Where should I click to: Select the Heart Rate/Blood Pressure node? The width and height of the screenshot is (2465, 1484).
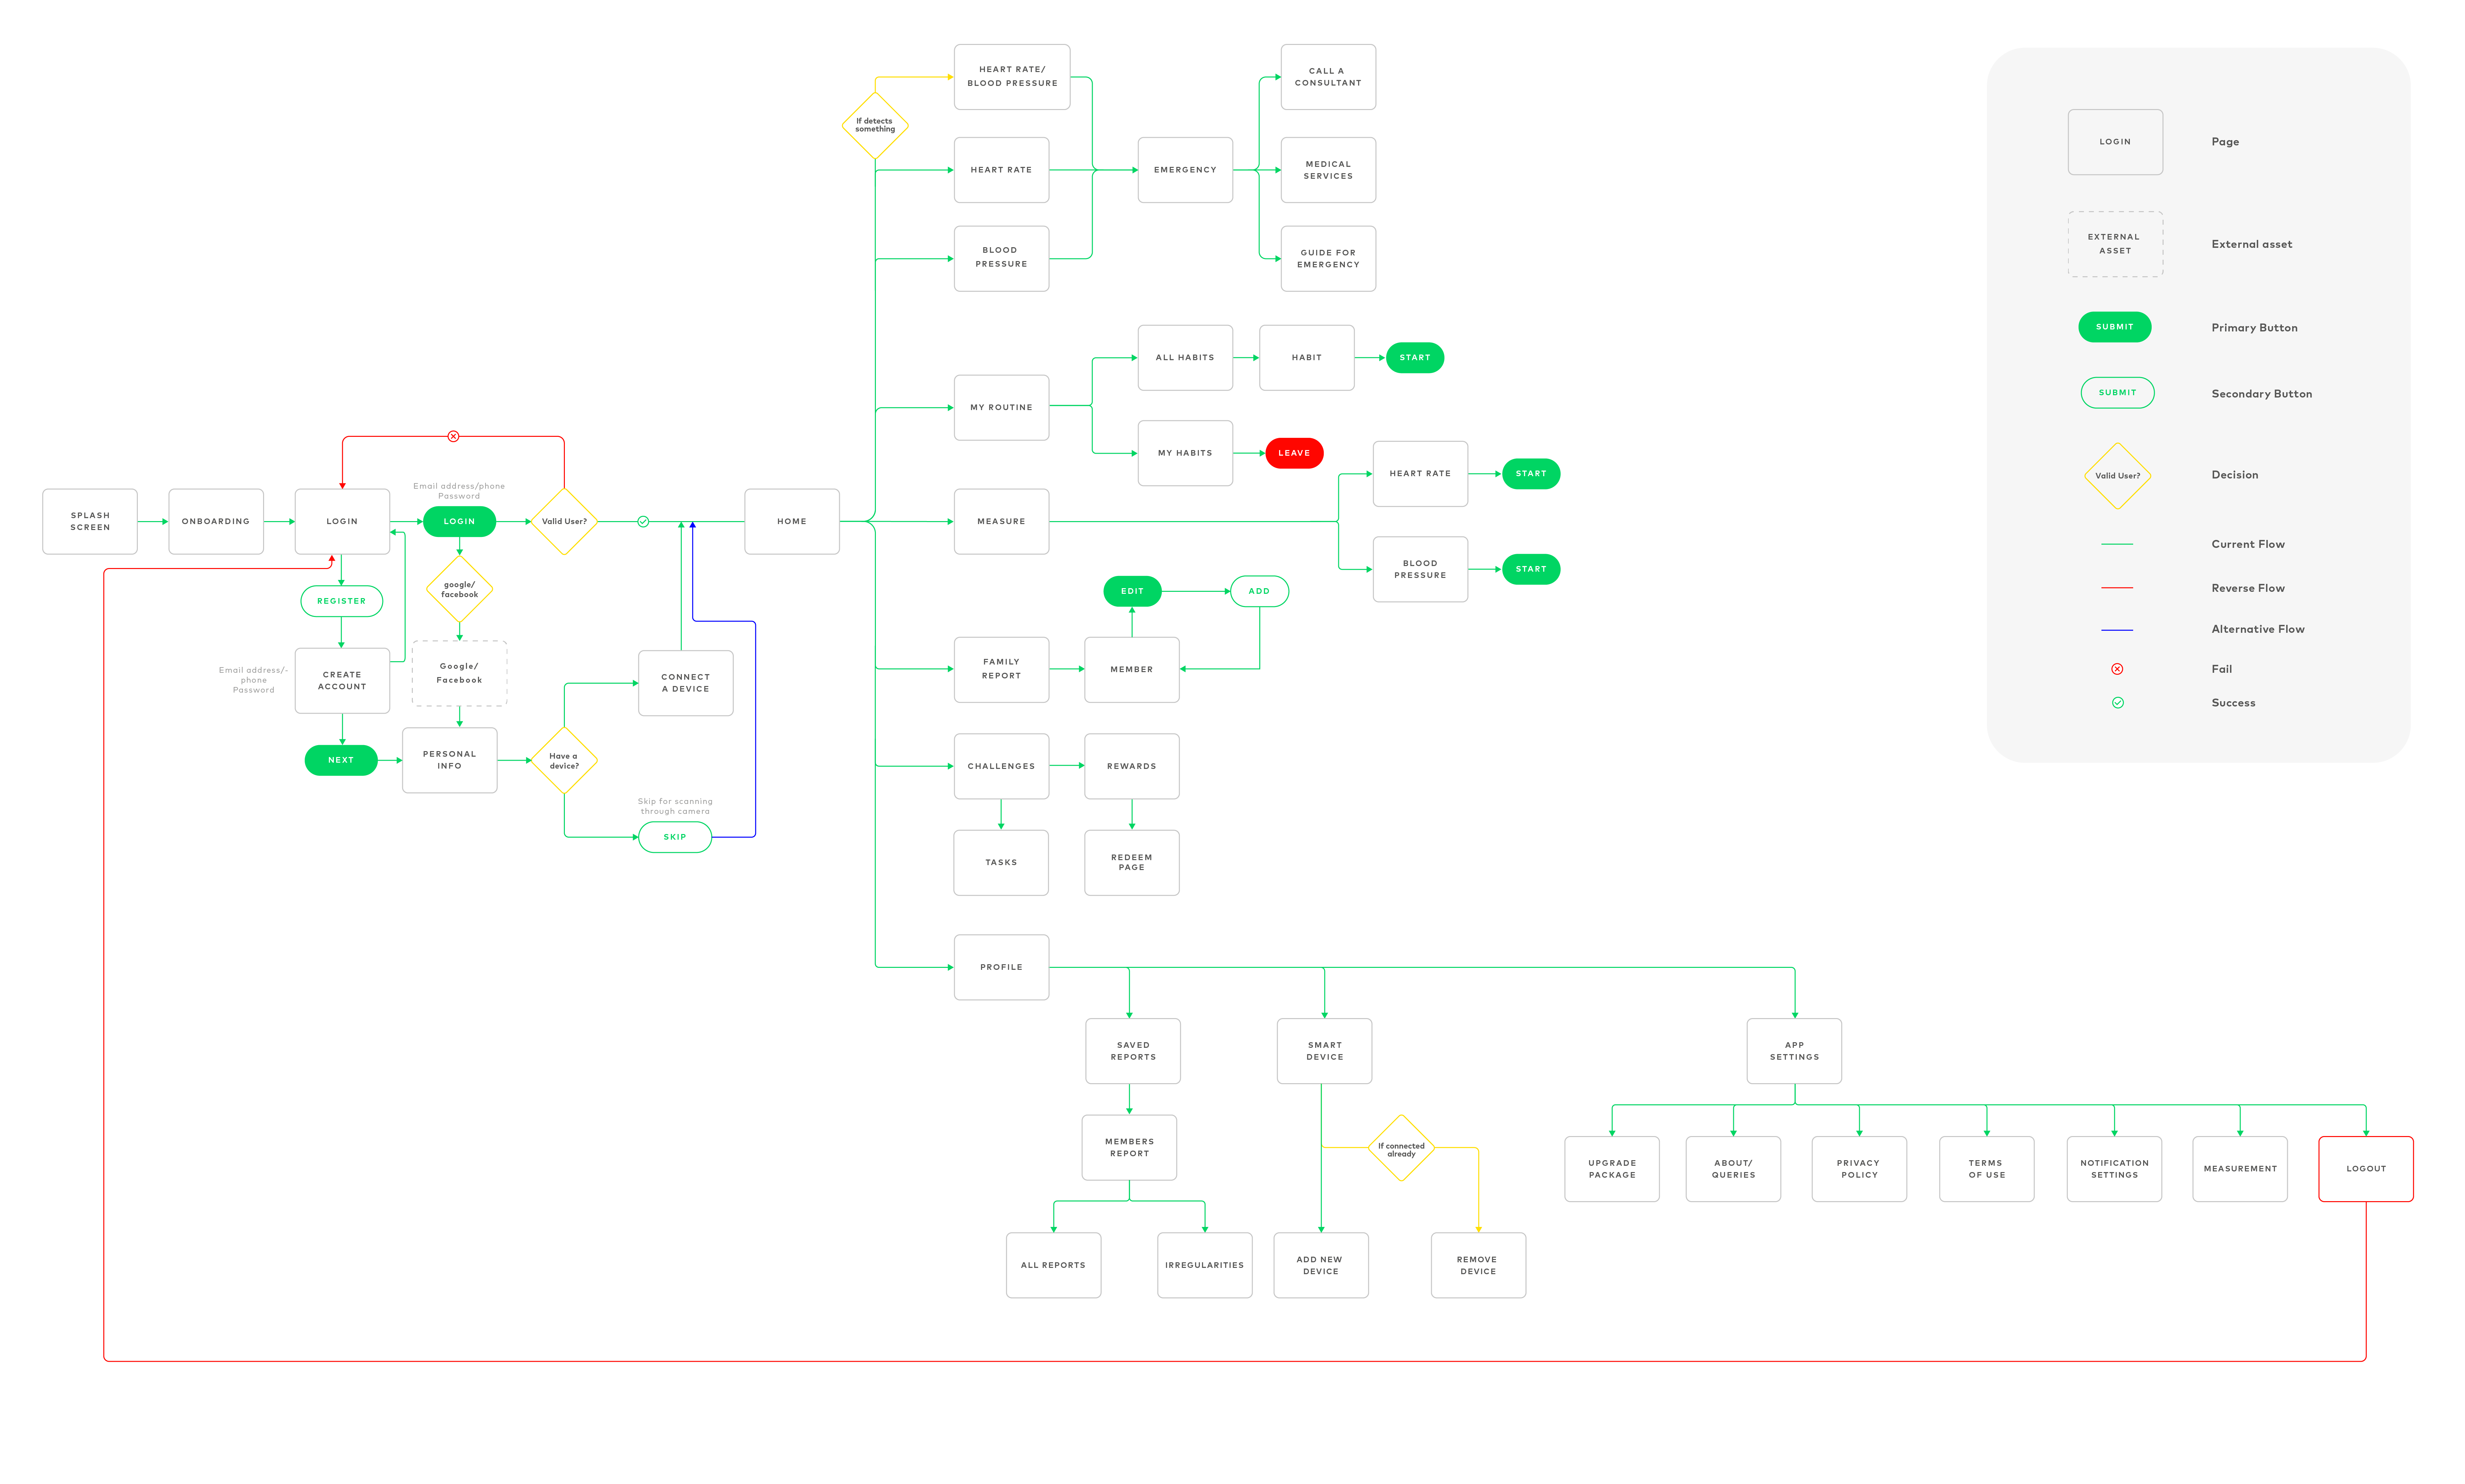(1012, 77)
